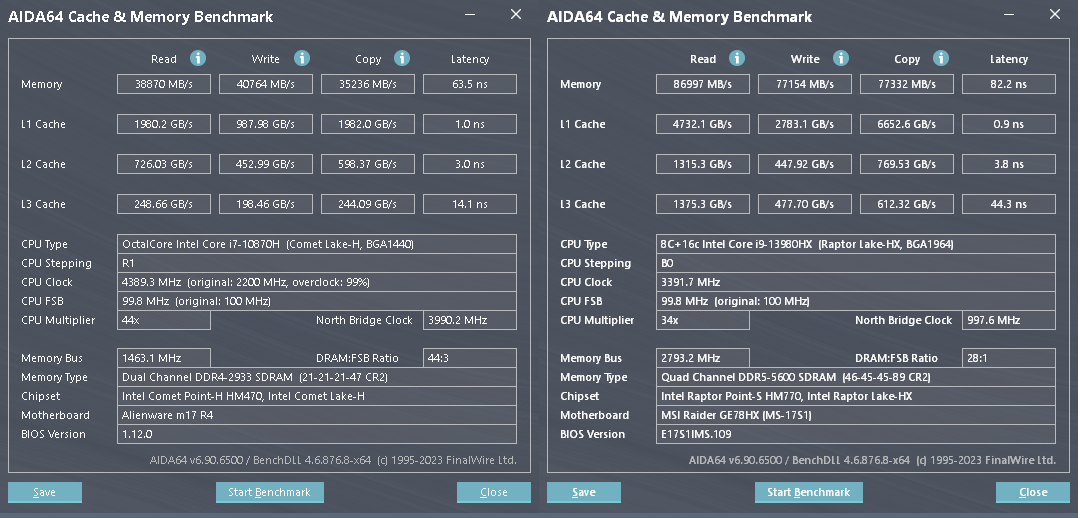This screenshot has height=518, width=1080.
Task: Click the Copy info icon in left window
Action: point(402,59)
